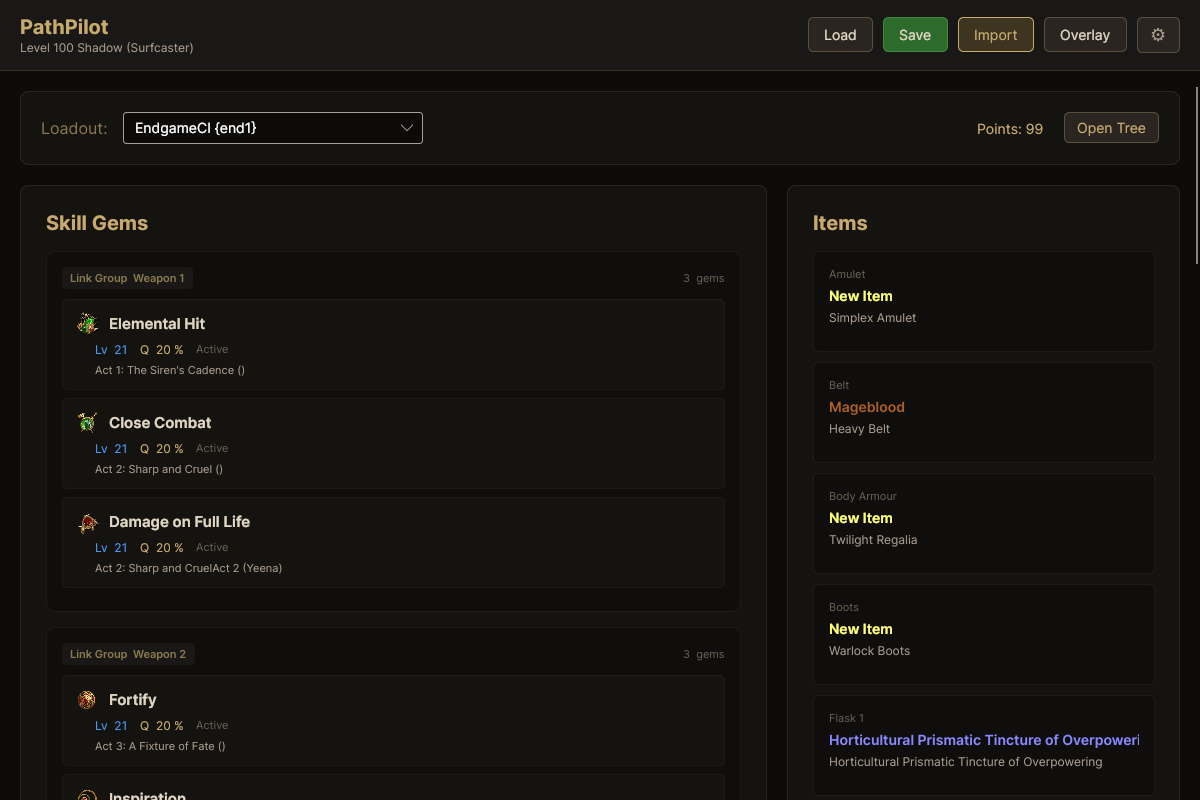The image size is (1200, 800).
Task: Click the Link Group Weapon 2 header
Action: click(128, 653)
